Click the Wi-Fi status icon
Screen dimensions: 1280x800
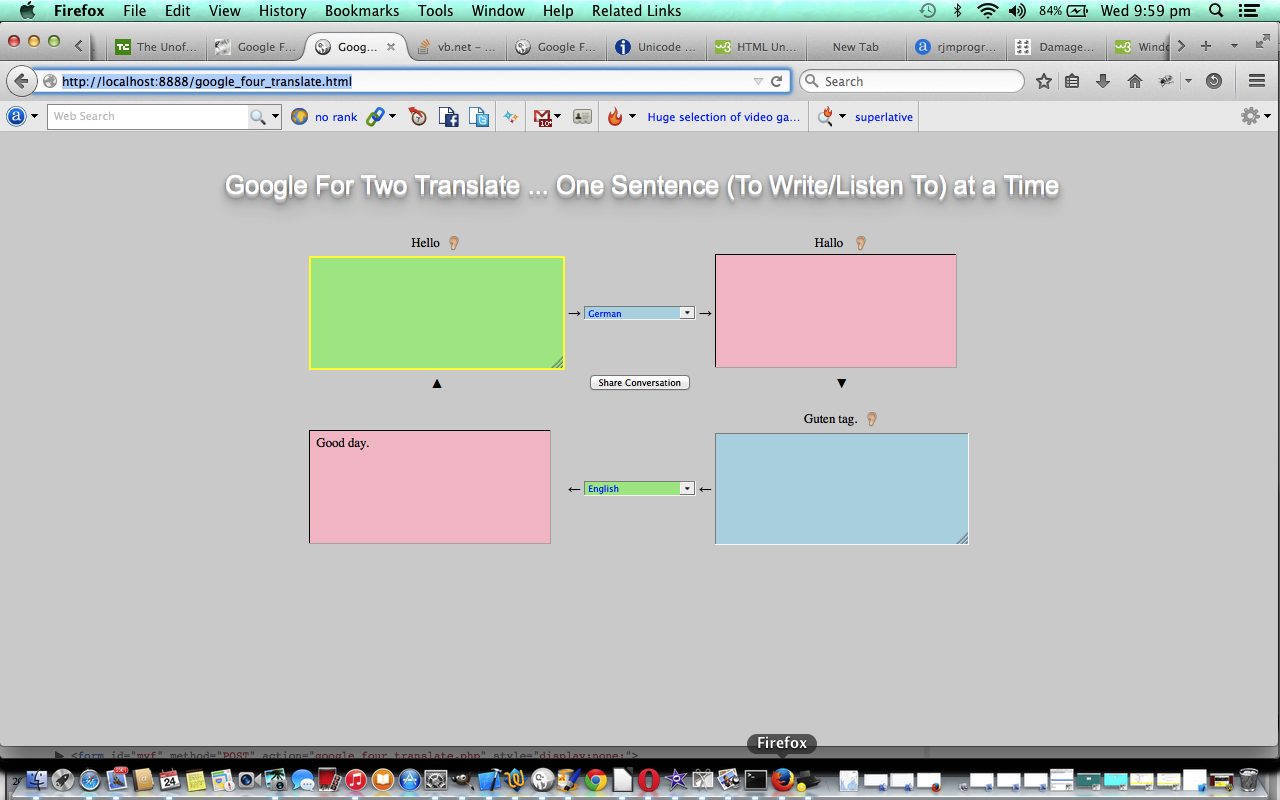[988, 11]
